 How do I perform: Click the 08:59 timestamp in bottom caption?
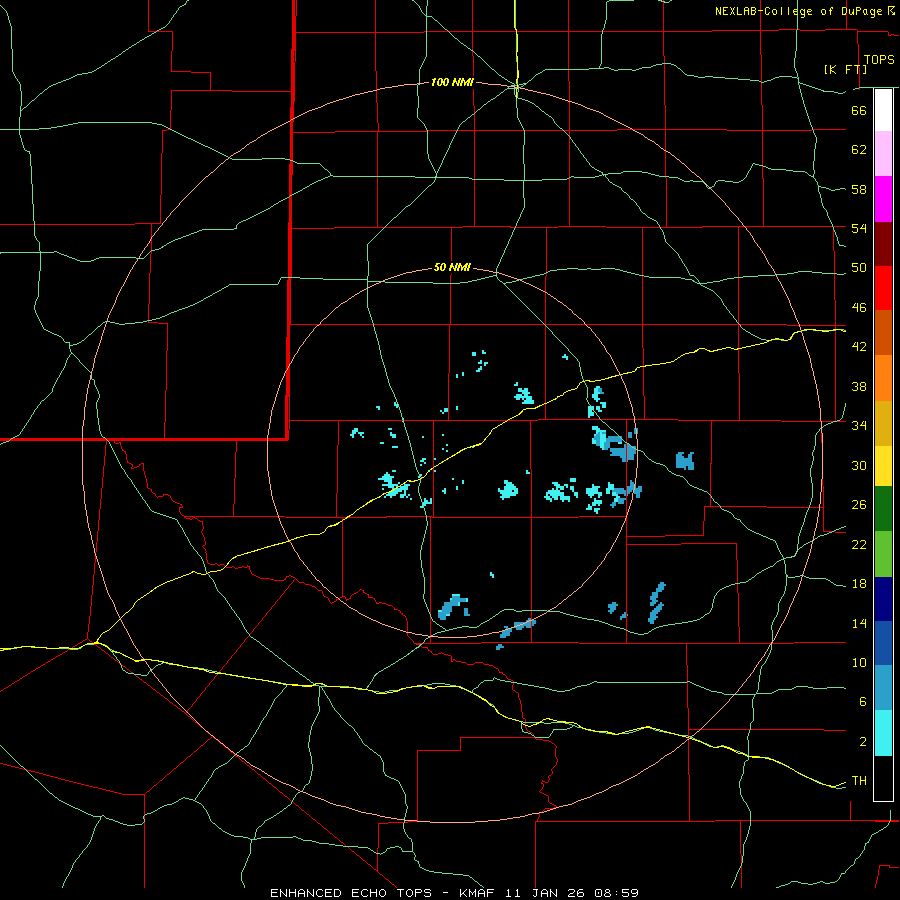pos(618,892)
